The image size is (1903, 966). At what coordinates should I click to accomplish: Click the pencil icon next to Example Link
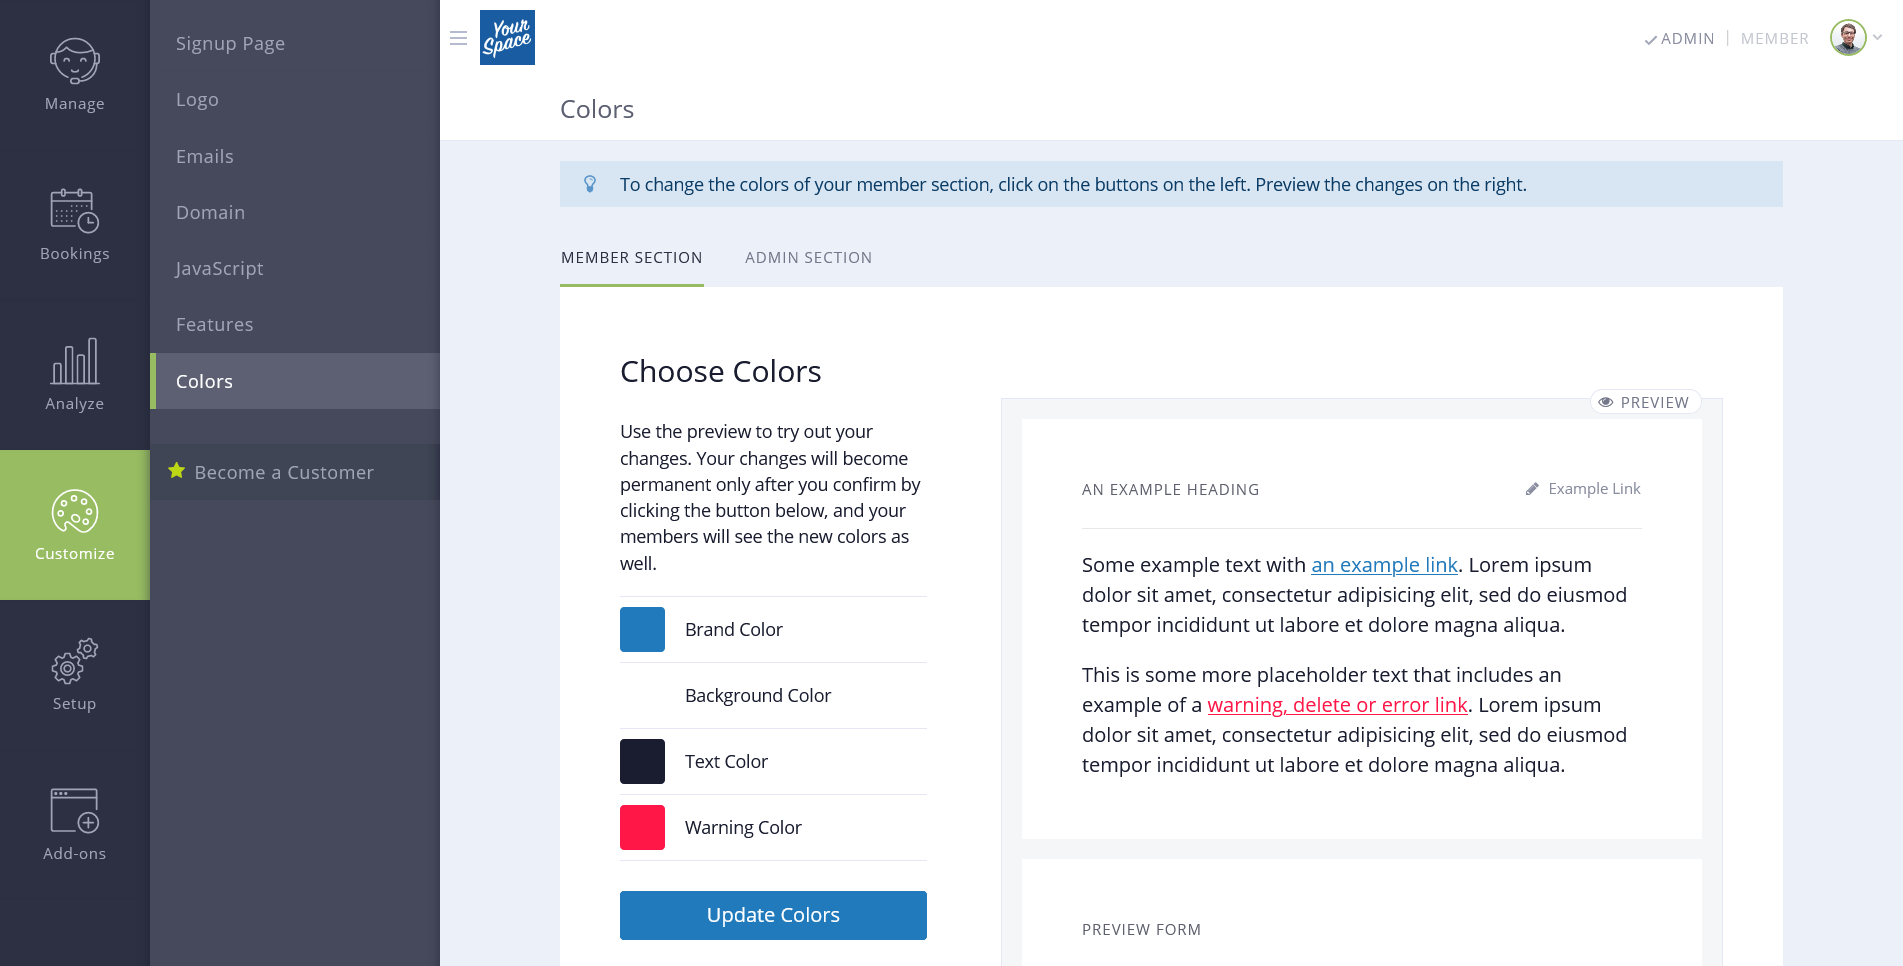[1532, 488]
